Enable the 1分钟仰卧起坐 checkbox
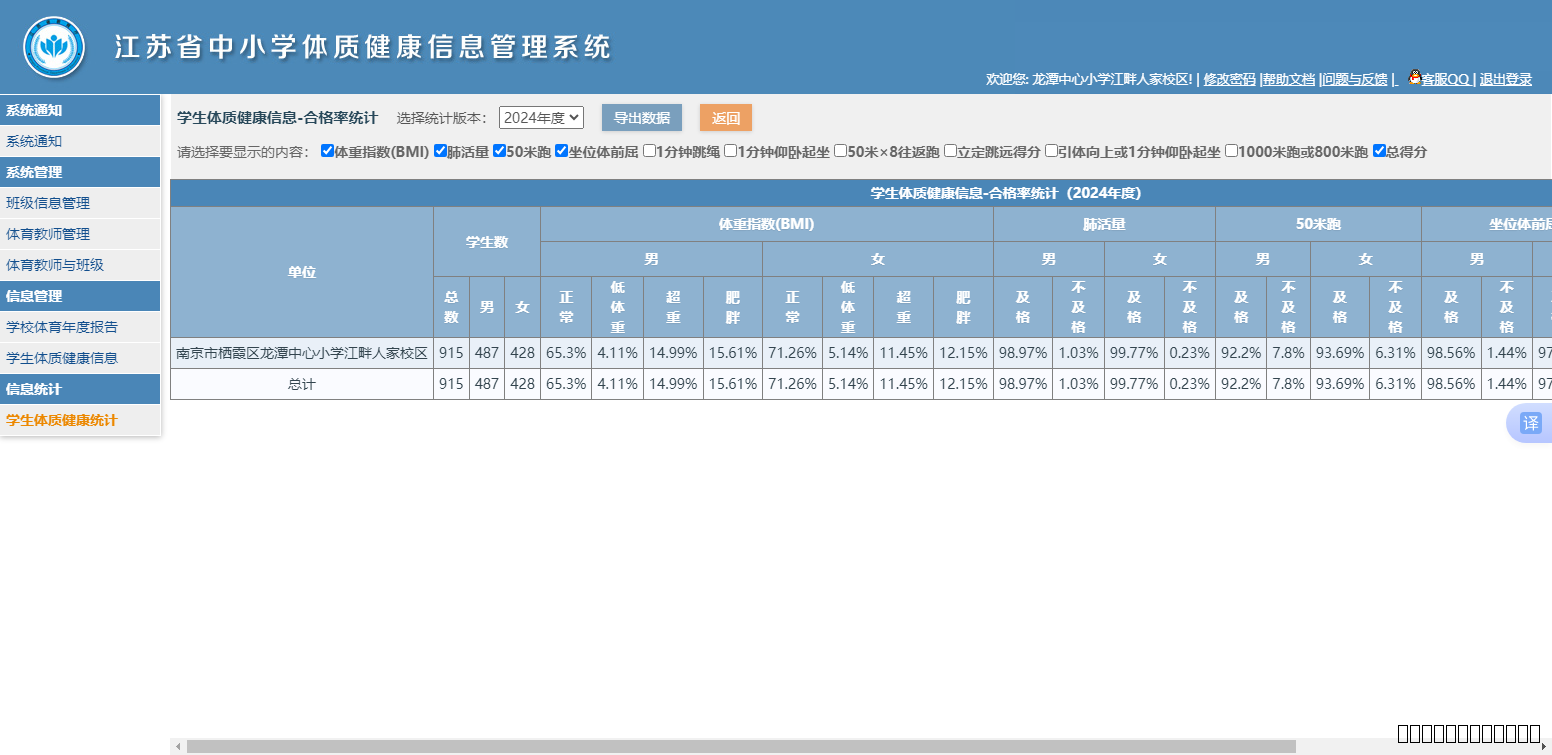 (730, 151)
